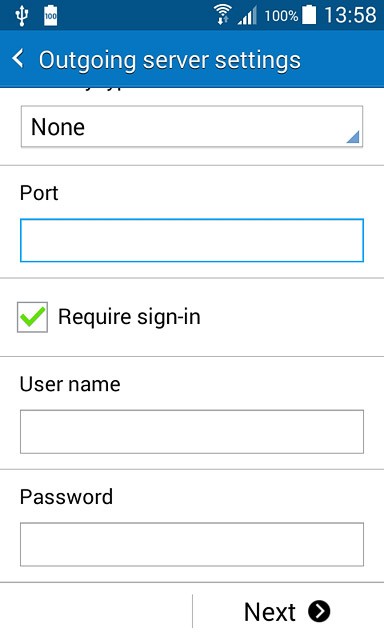Uncheck the Require sign-in checkbox
Viewport: 384px width, 640px height.
[x=32, y=317]
